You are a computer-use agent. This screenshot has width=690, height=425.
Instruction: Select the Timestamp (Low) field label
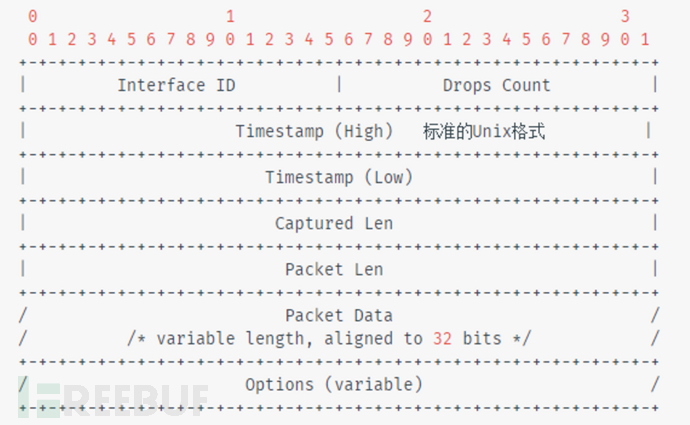(339, 177)
